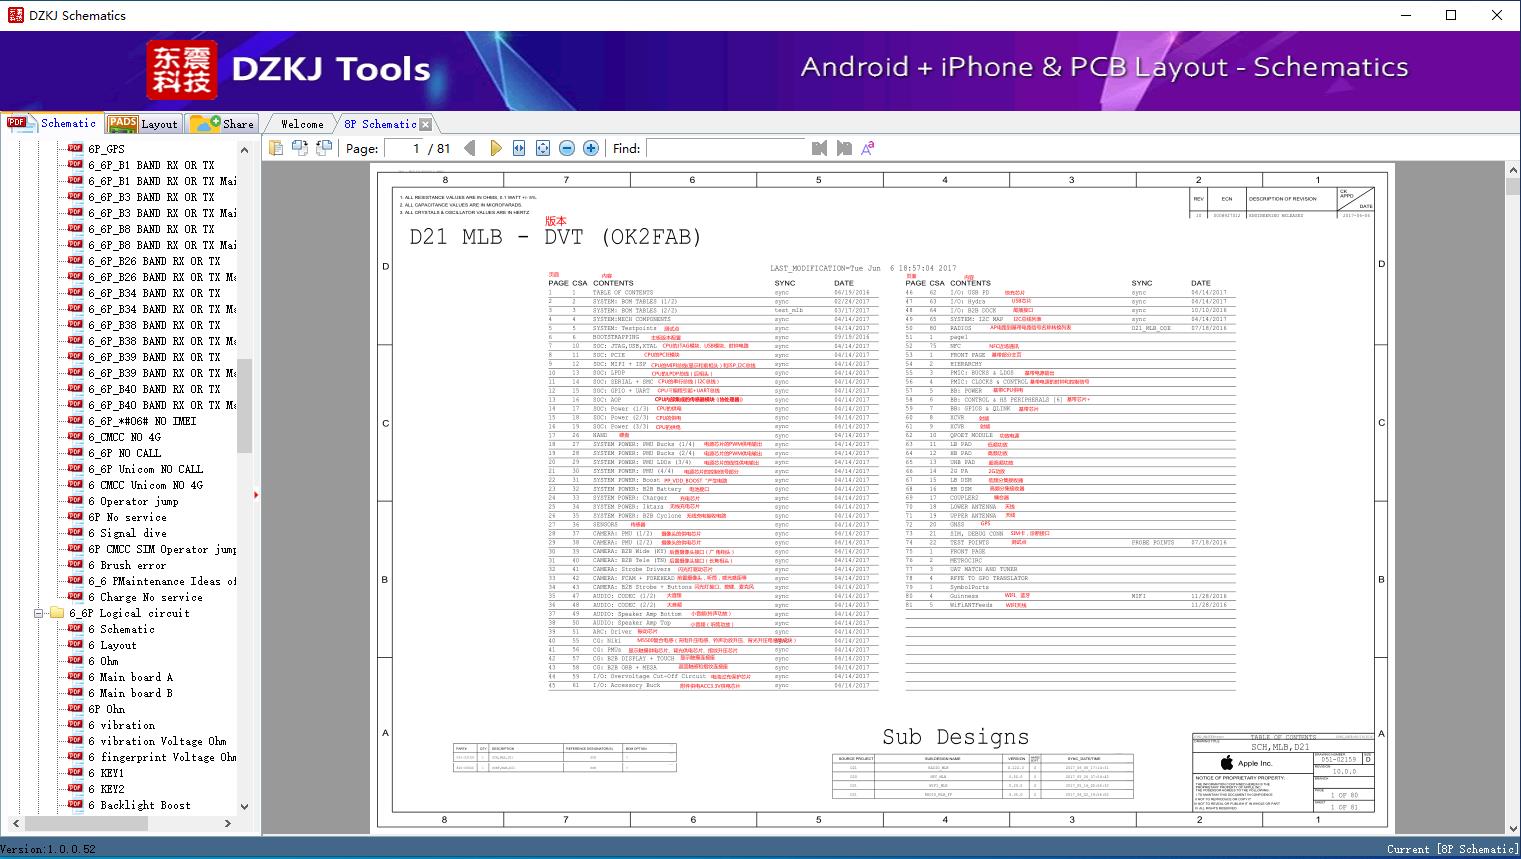This screenshot has height=859, width=1521.
Task: Select the 8P Schematic document tab
Action: 380,124
